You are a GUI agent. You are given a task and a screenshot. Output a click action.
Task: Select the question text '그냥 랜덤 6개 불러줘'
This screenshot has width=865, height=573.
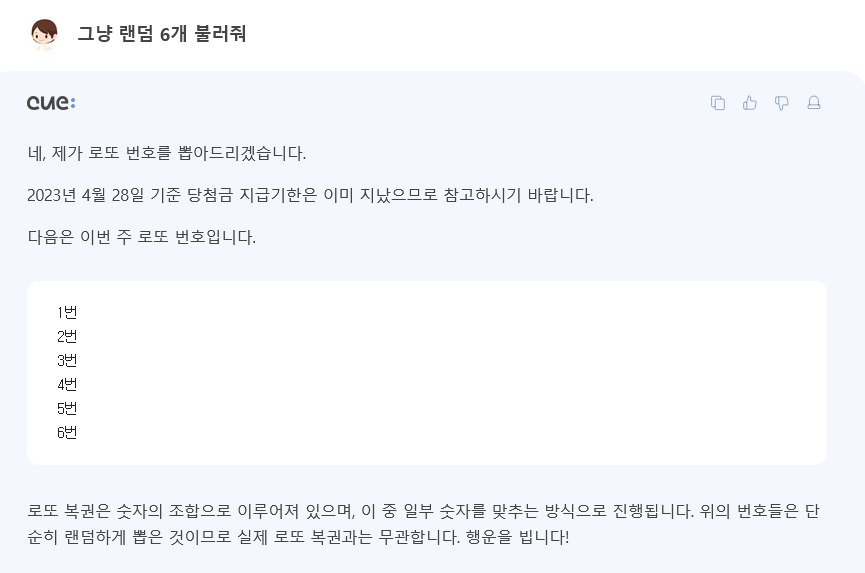point(162,34)
